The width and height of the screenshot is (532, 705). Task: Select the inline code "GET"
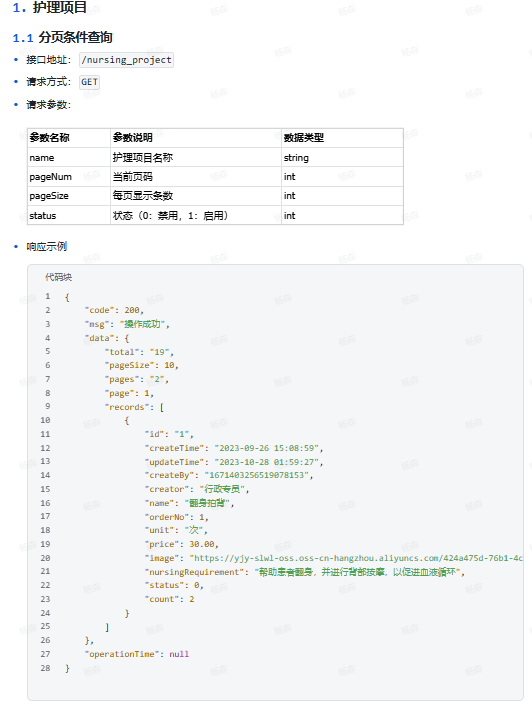click(x=89, y=82)
